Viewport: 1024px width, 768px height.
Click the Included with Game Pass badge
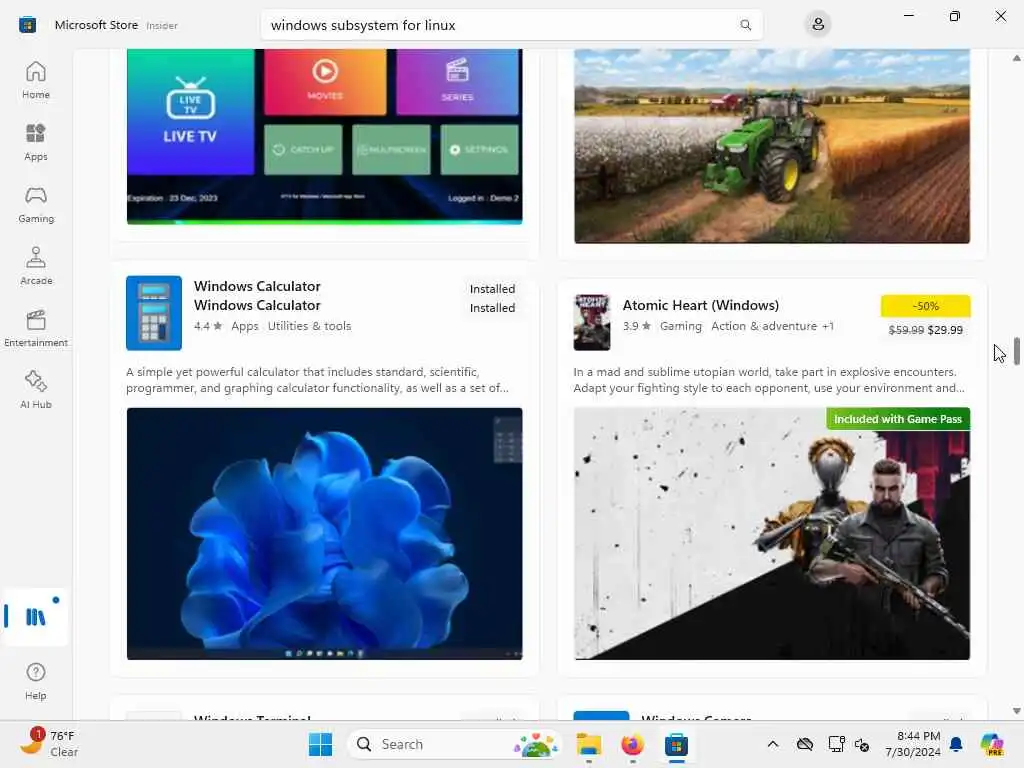(898, 419)
